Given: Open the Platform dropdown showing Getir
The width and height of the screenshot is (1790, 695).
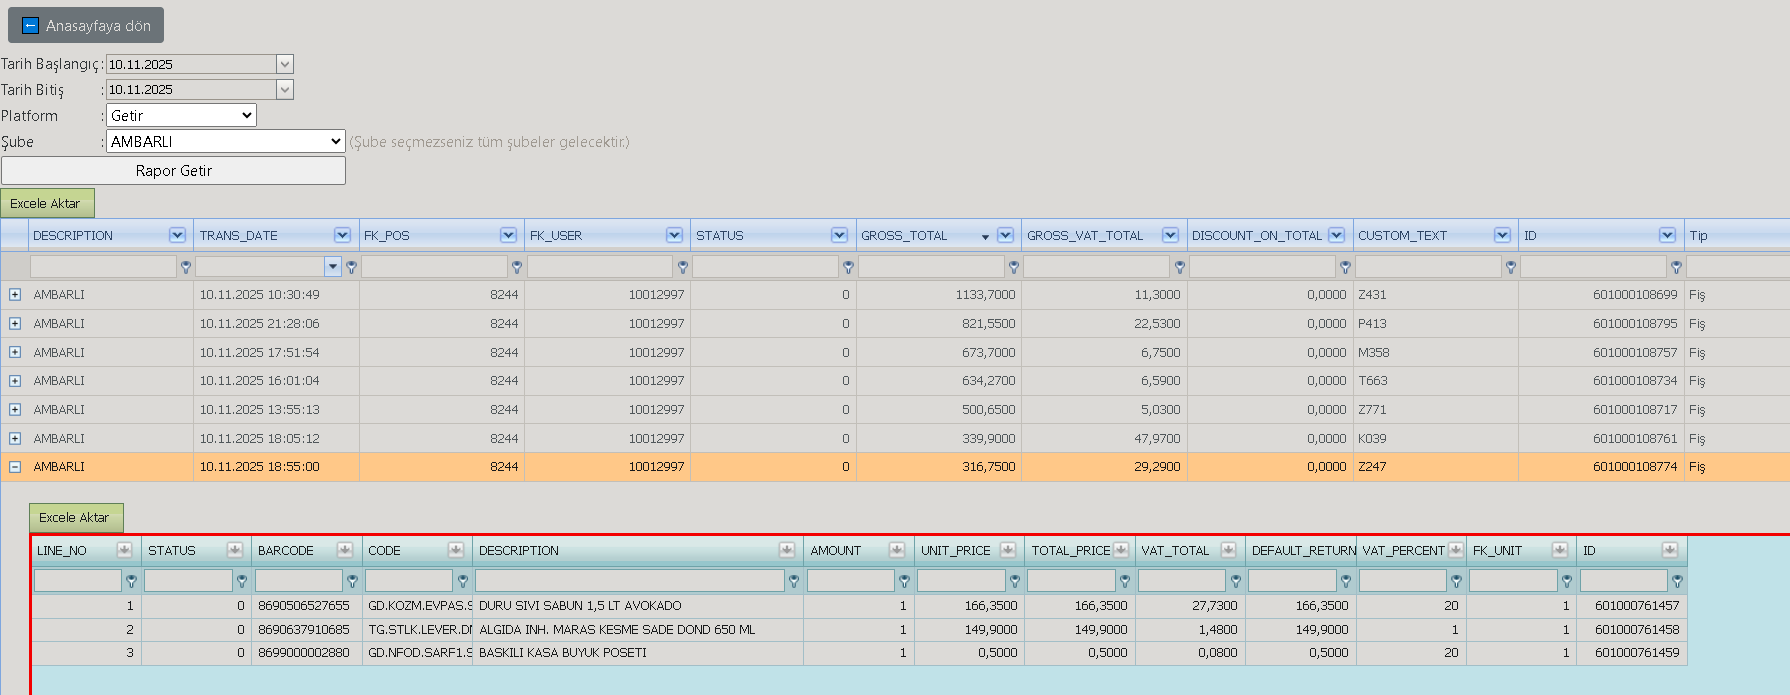Looking at the screenshot, I should pos(181,116).
